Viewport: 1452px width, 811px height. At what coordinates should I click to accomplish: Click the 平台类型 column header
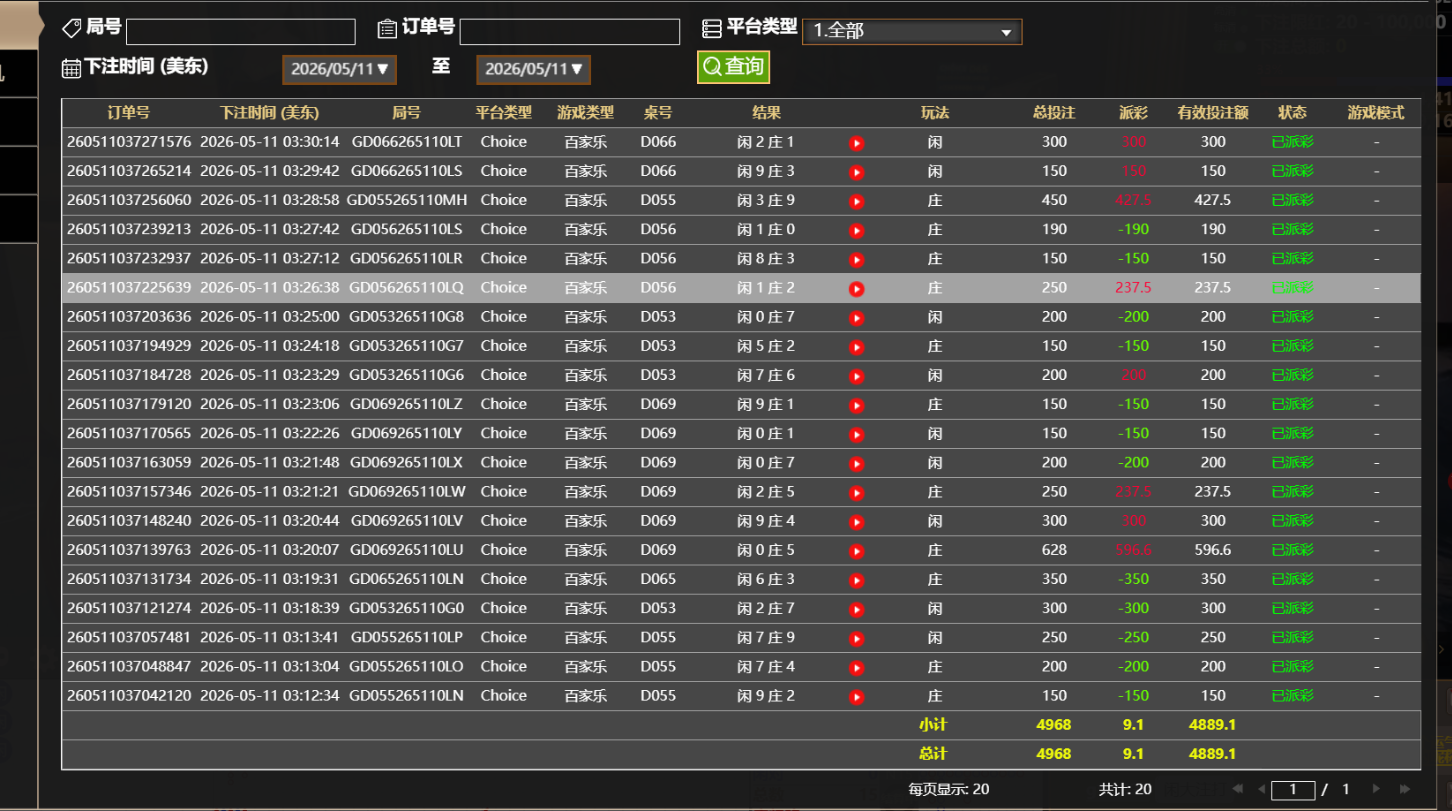click(x=504, y=113)
